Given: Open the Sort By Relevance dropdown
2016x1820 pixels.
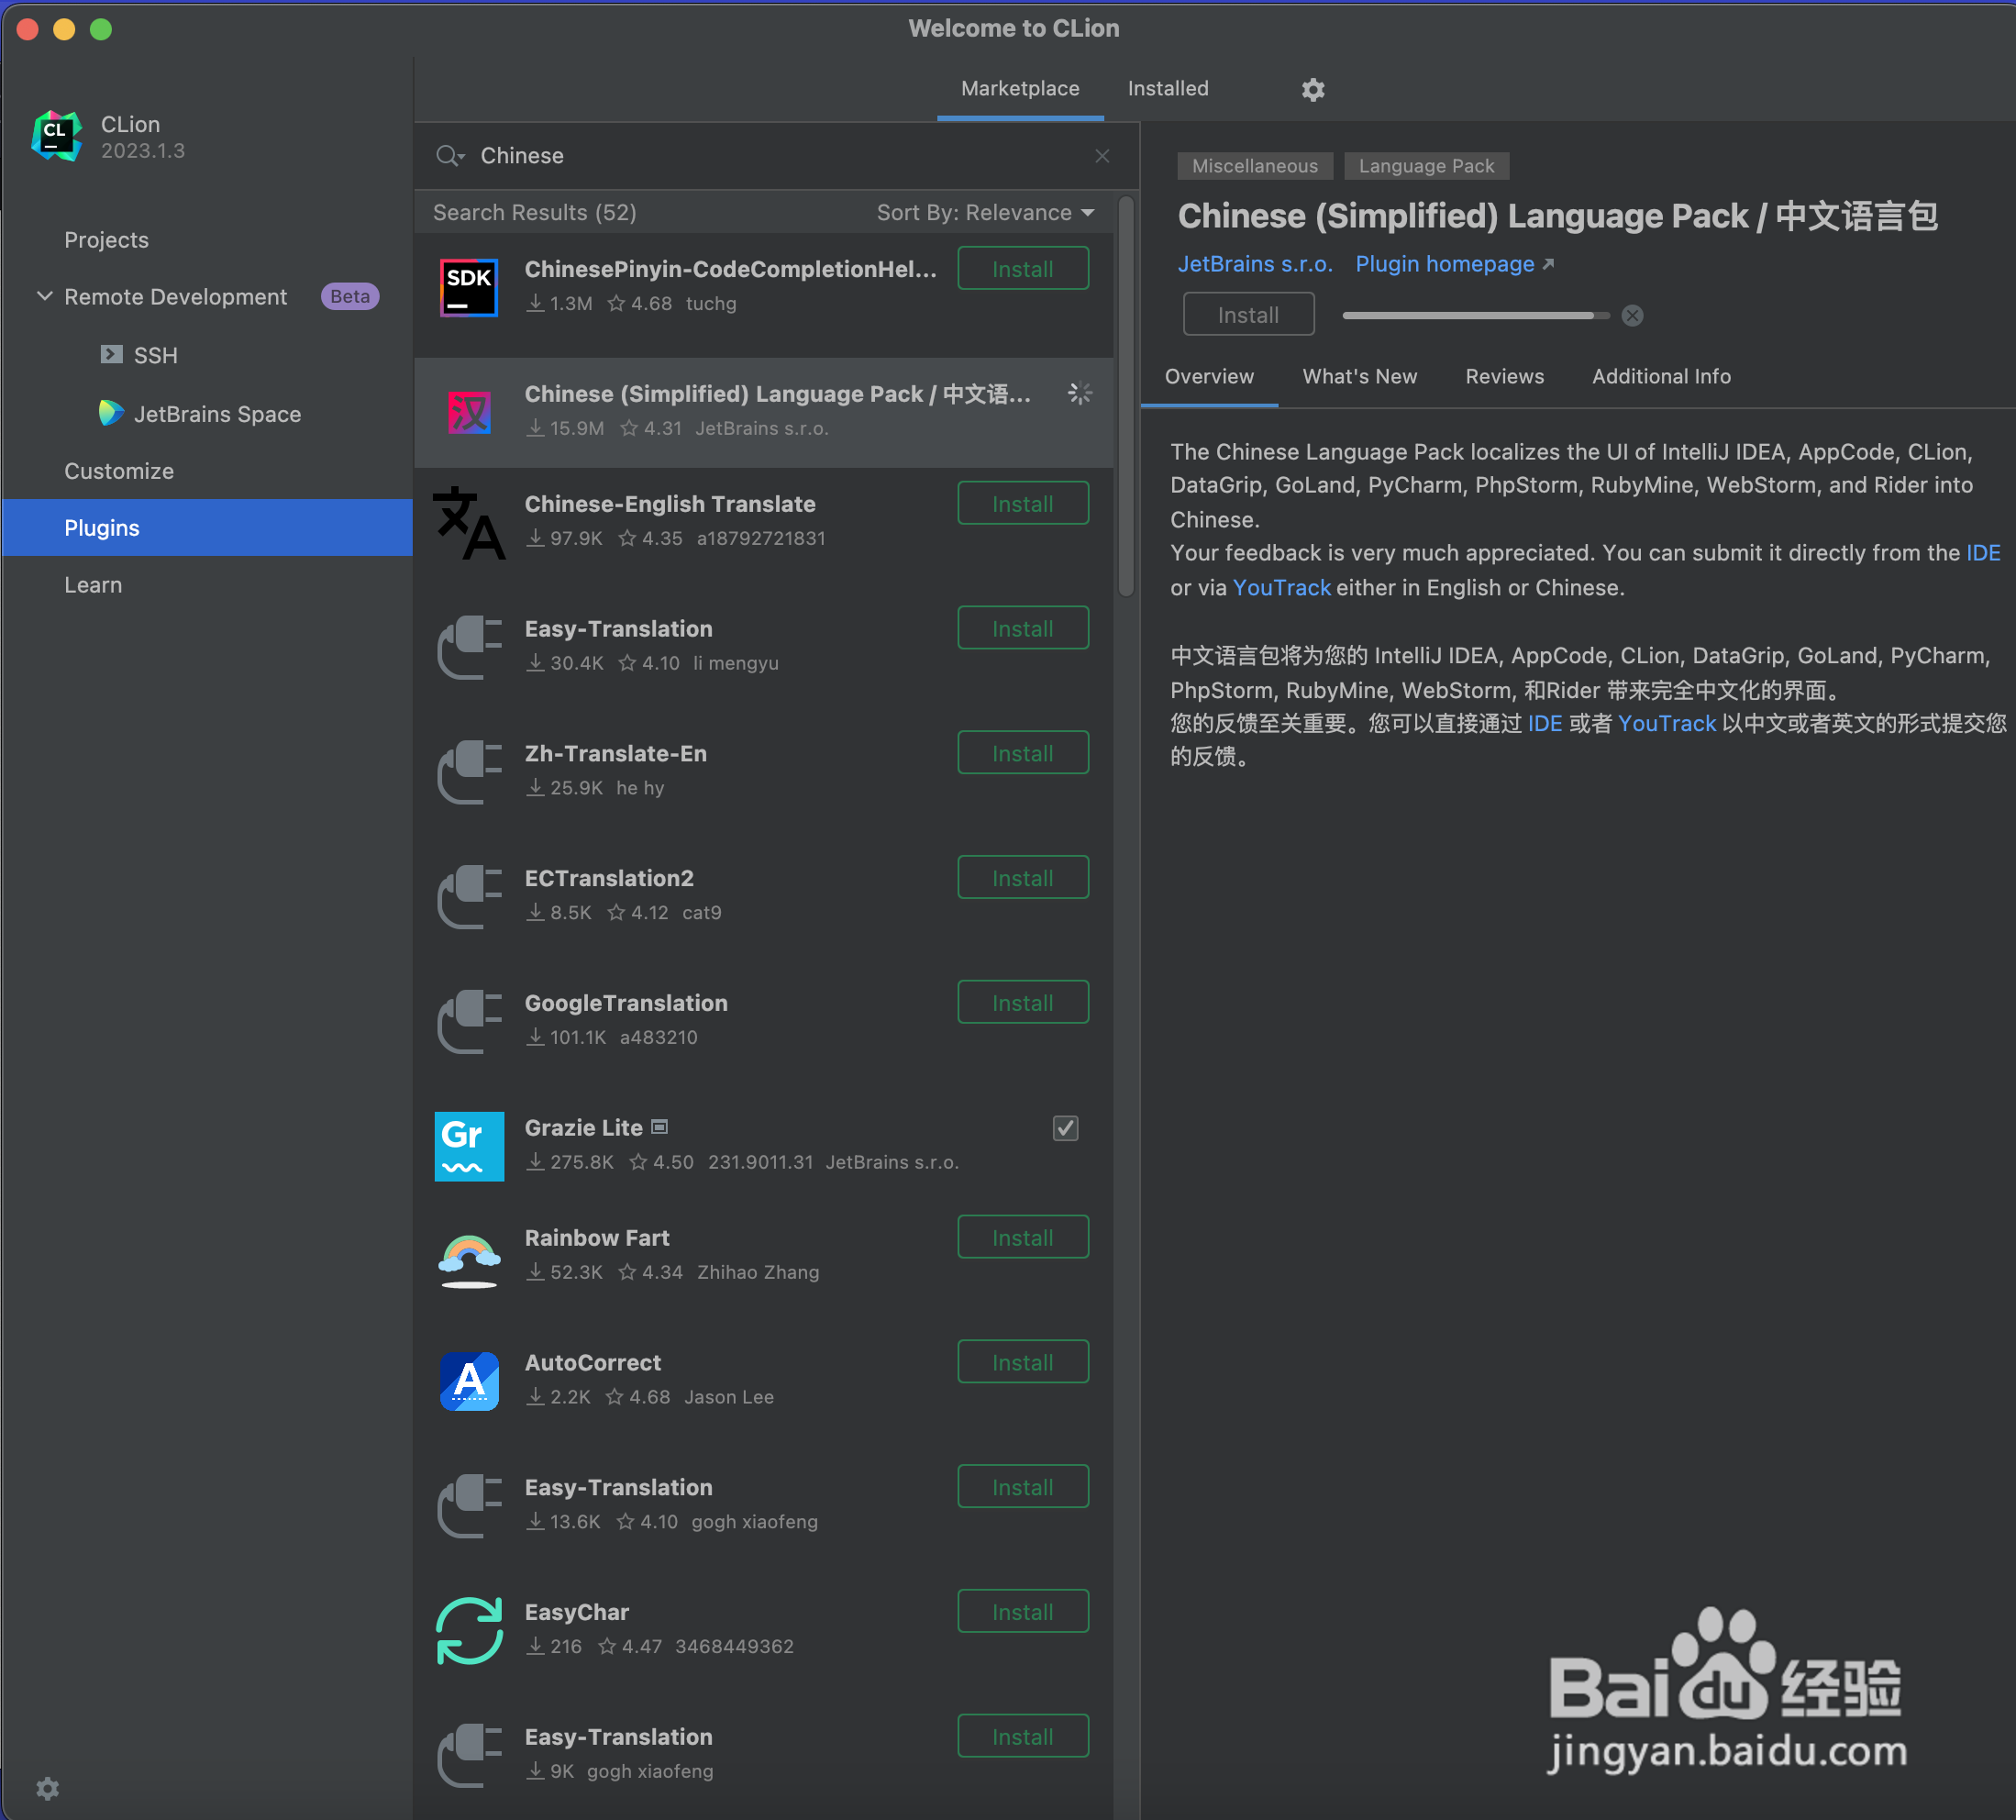Looking at the screenshot, I should [x=985, y=212].
